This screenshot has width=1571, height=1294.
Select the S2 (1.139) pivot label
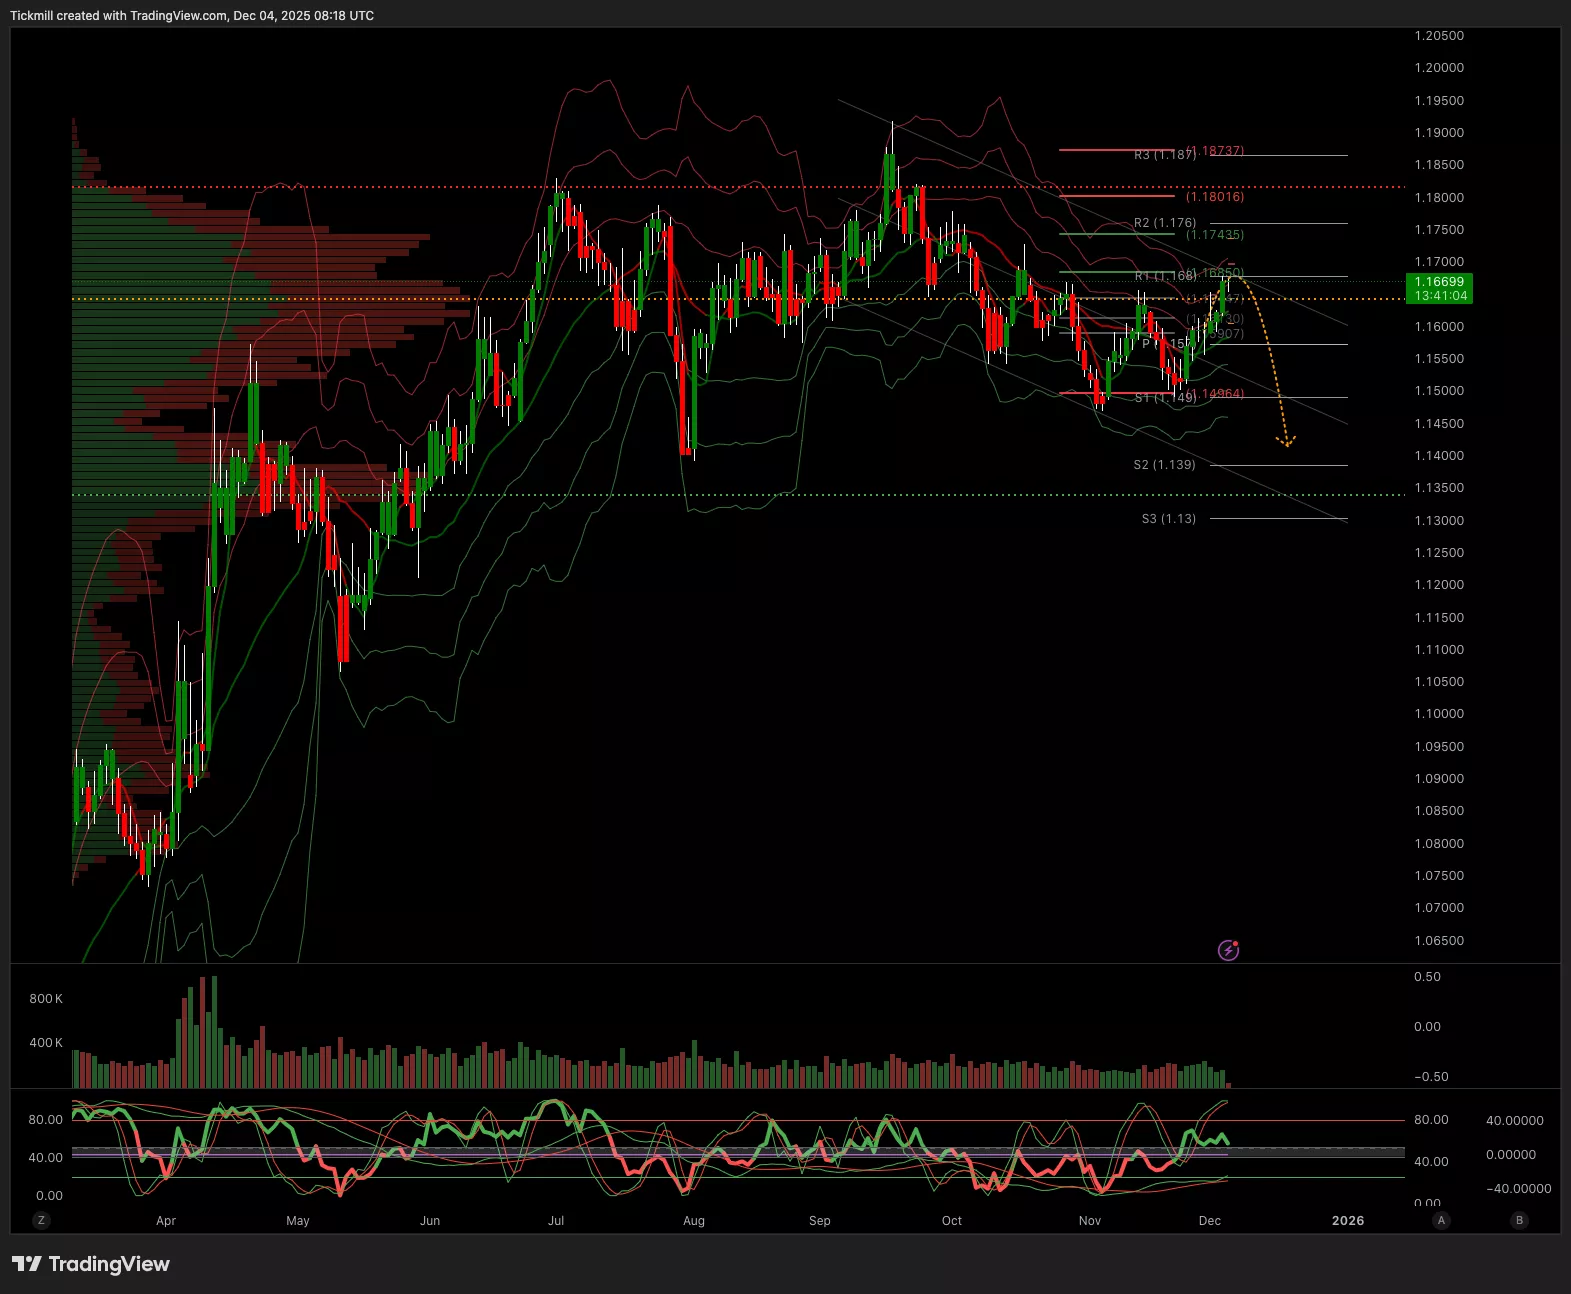click(1164, 465)
